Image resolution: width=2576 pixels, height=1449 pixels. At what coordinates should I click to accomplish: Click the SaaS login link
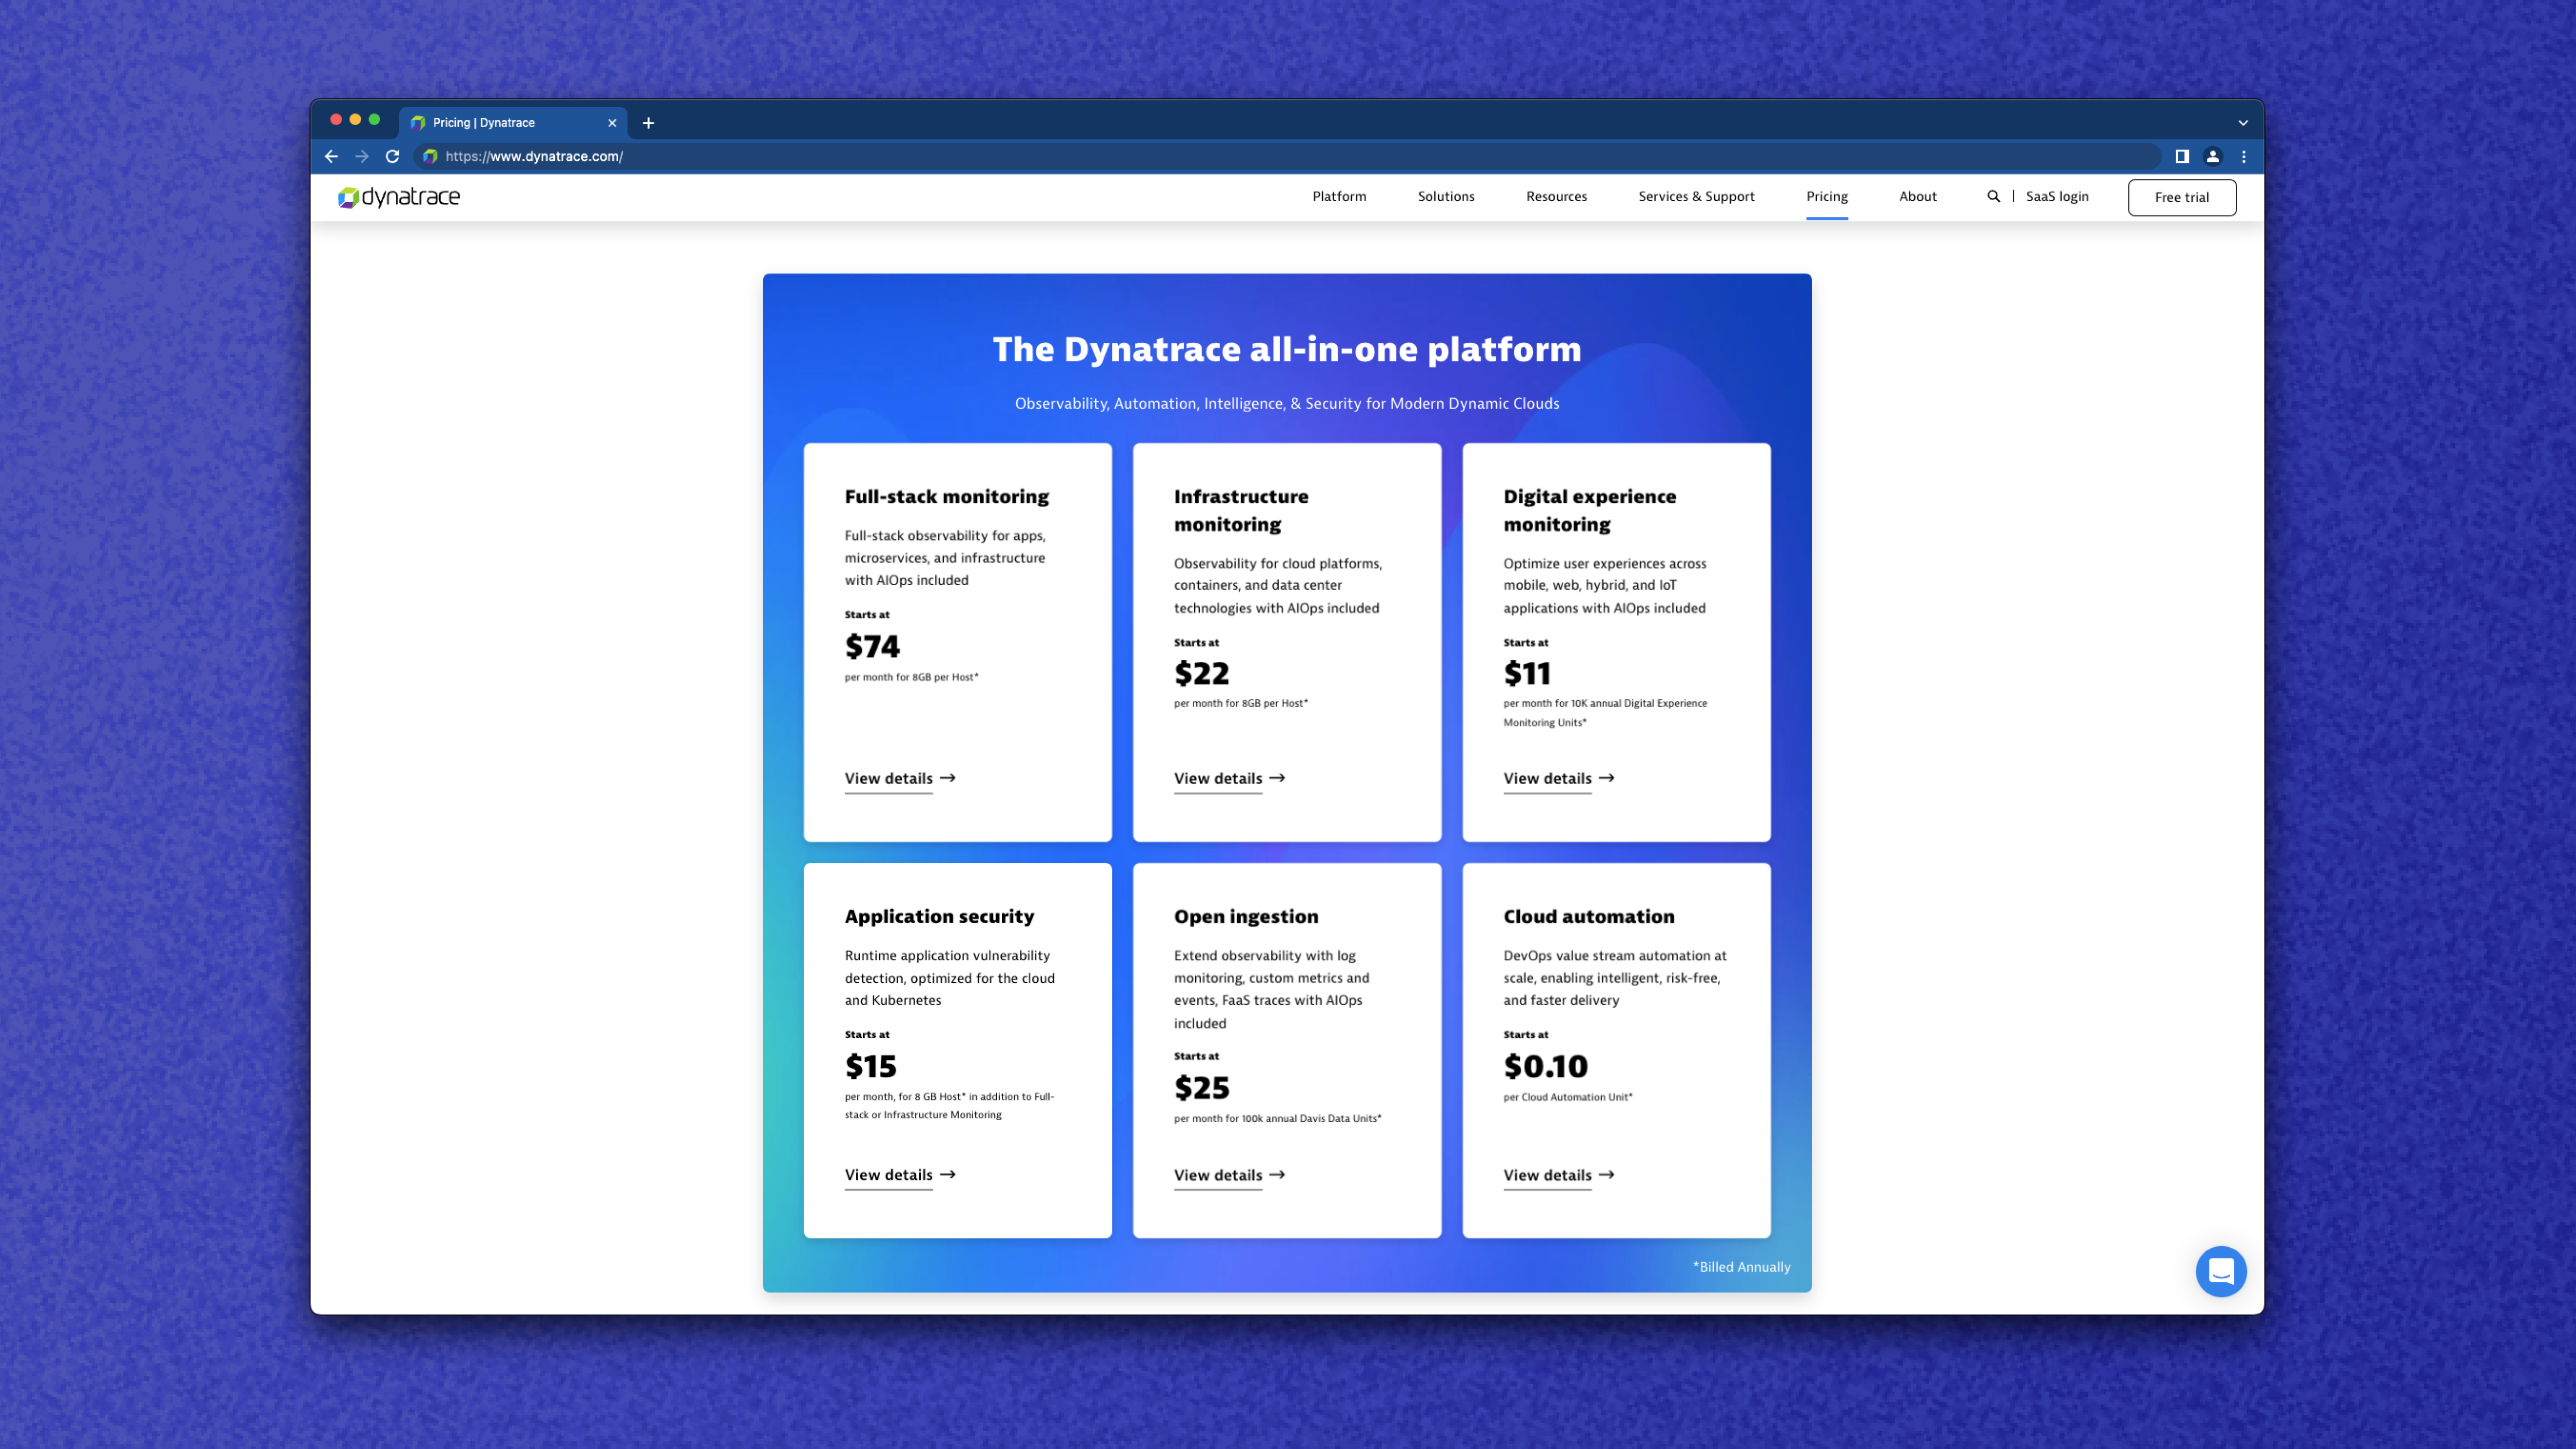pos(2057,196)
